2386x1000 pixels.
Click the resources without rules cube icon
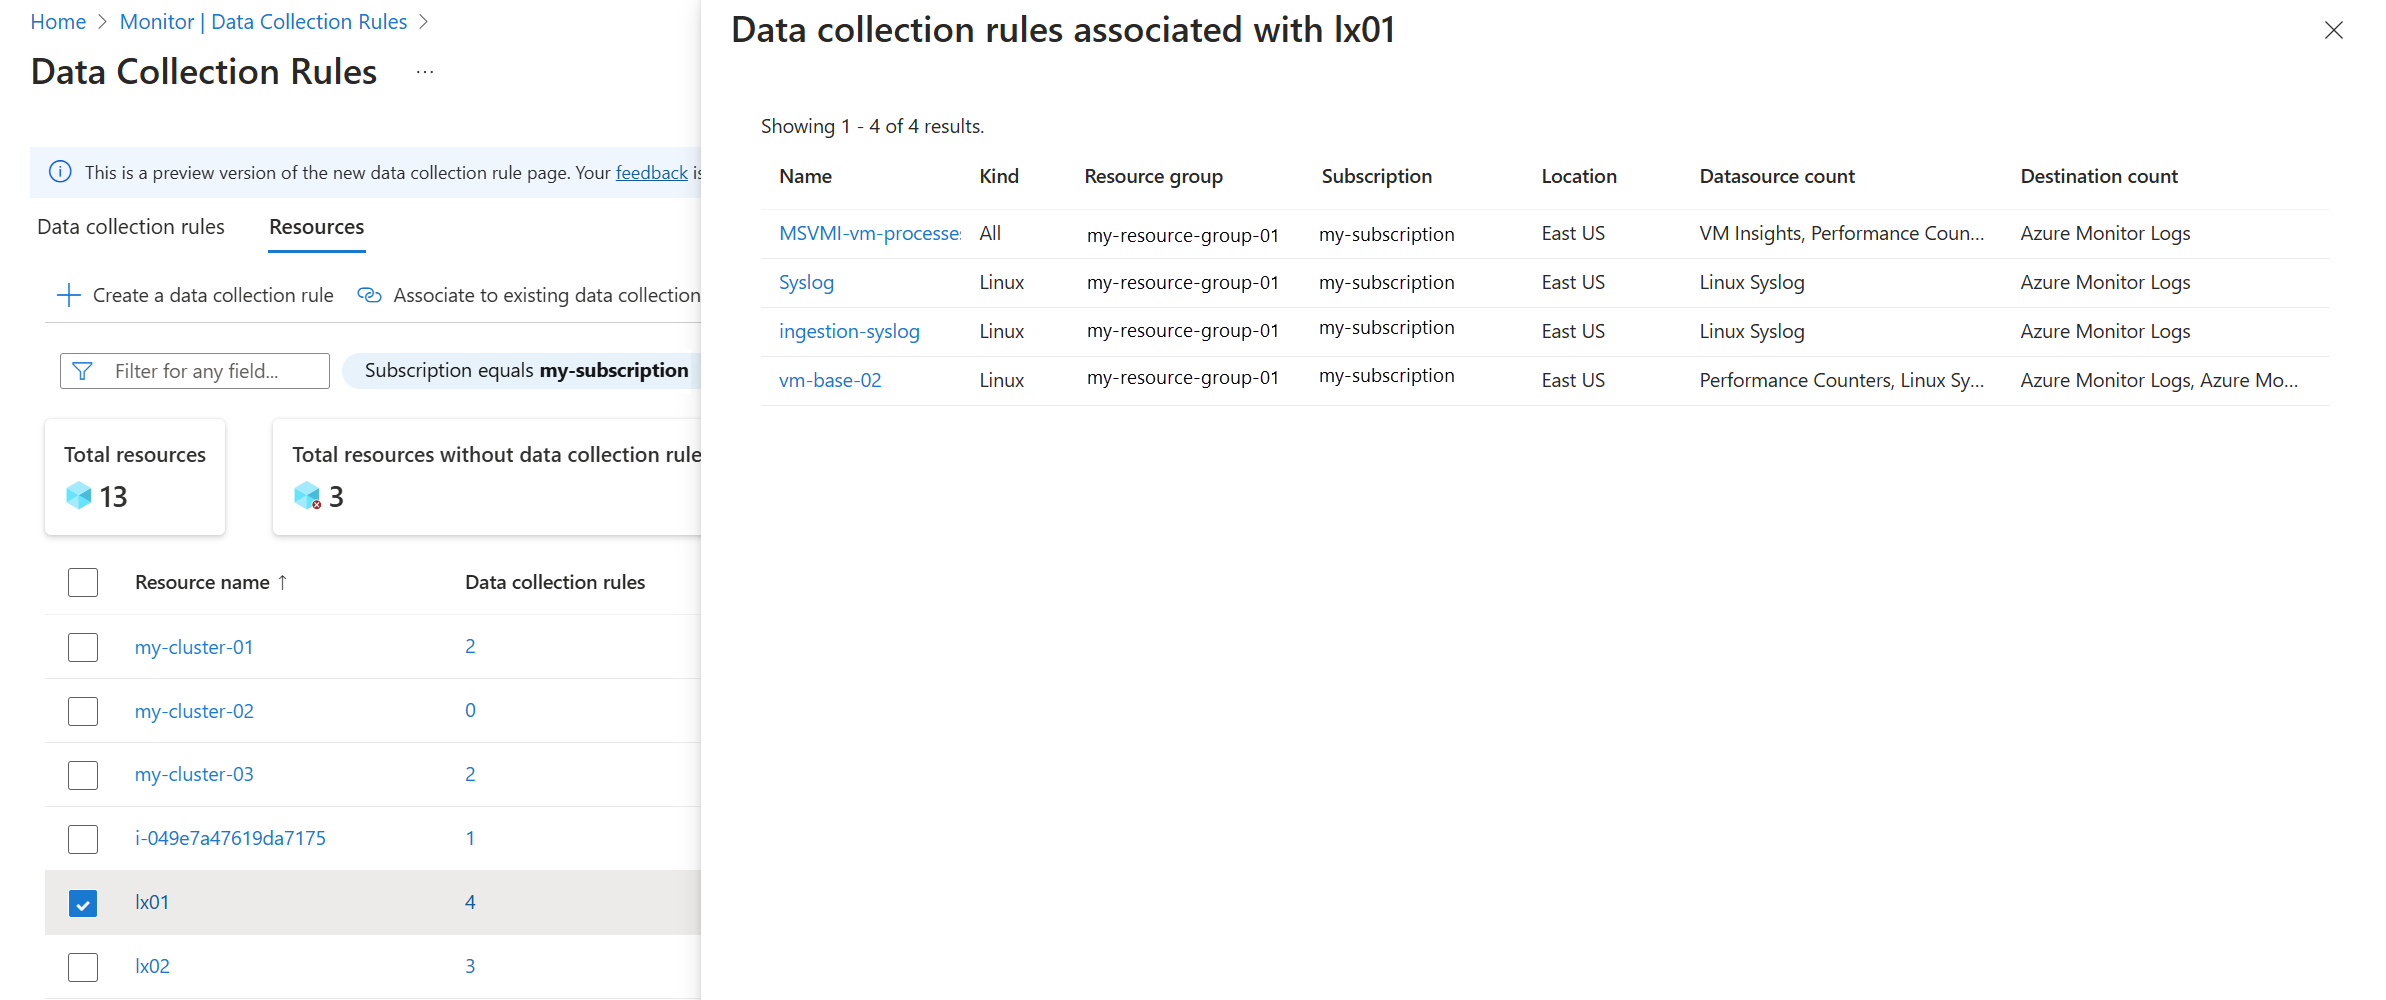tap(307, 496)
